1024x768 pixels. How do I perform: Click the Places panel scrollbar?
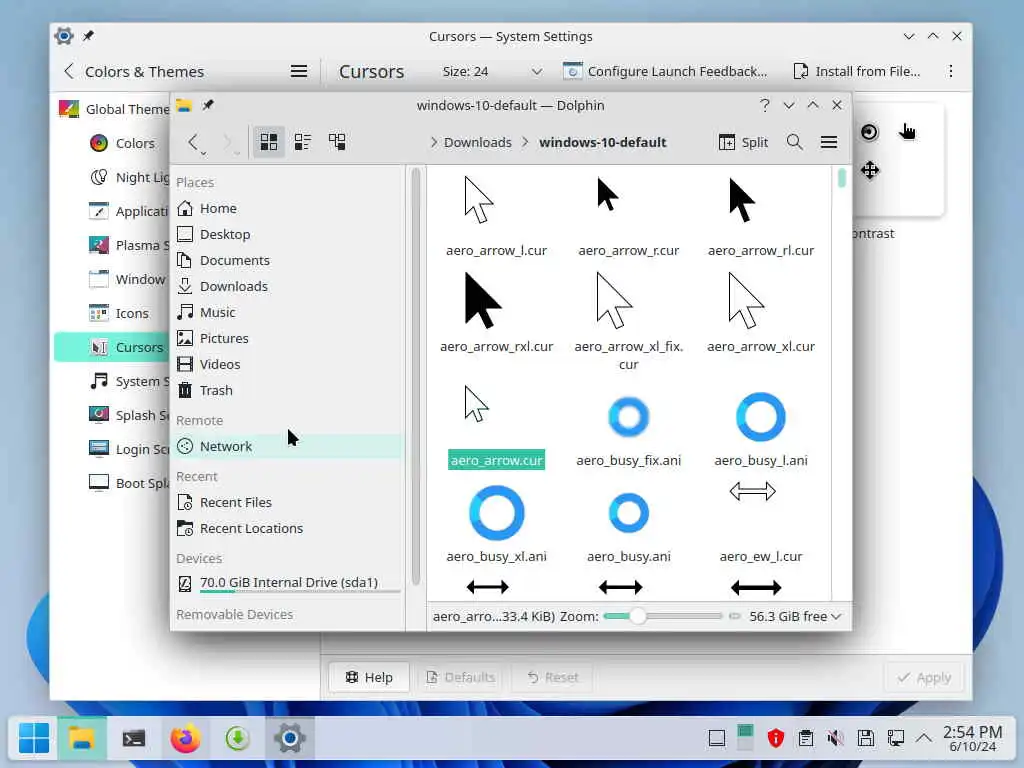(x=416, y=376)
